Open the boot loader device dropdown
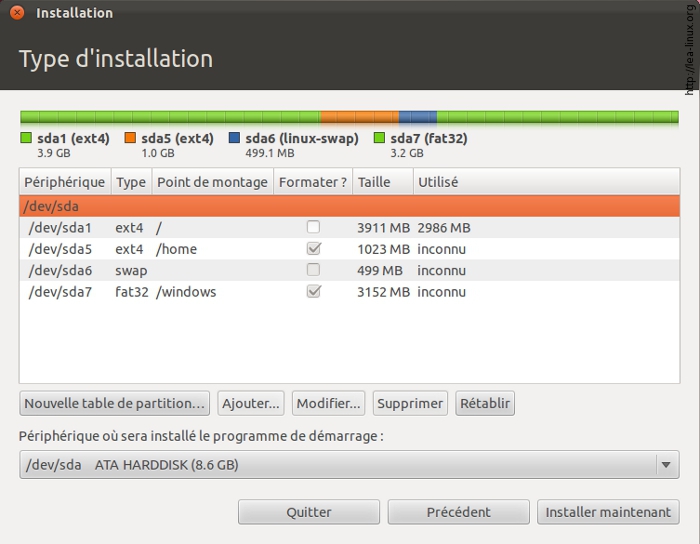Viewport: 700px width, 544px height. pos(340,465)
